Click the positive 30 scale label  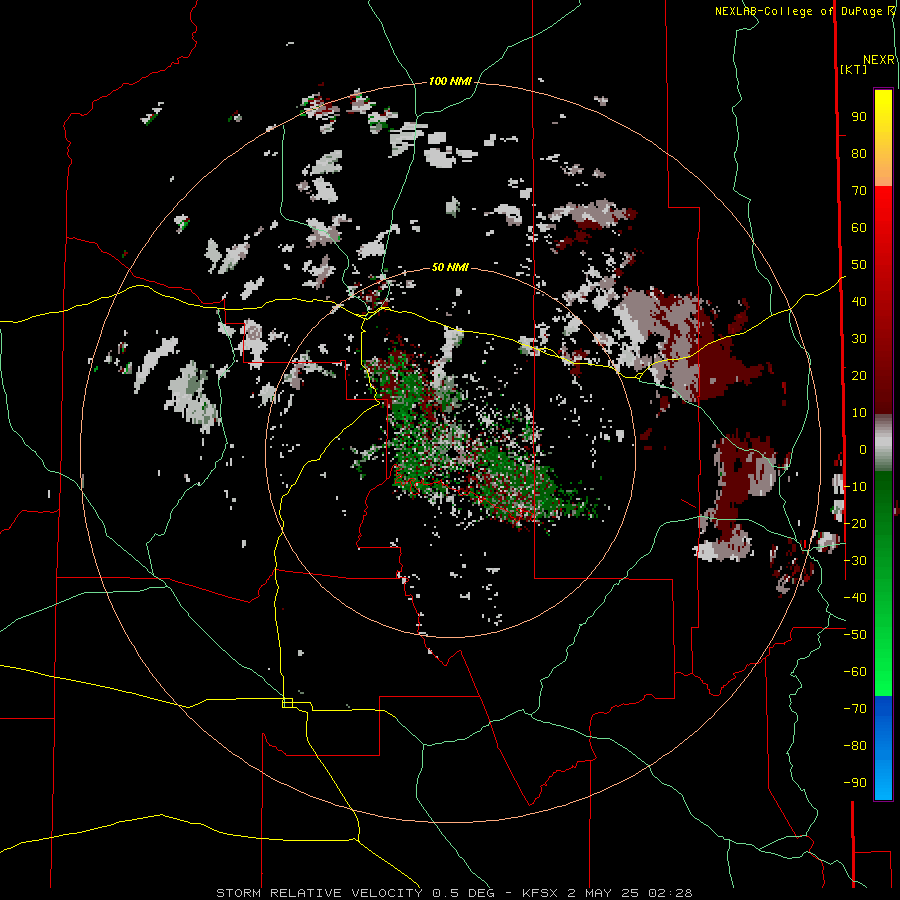point(859,339)
